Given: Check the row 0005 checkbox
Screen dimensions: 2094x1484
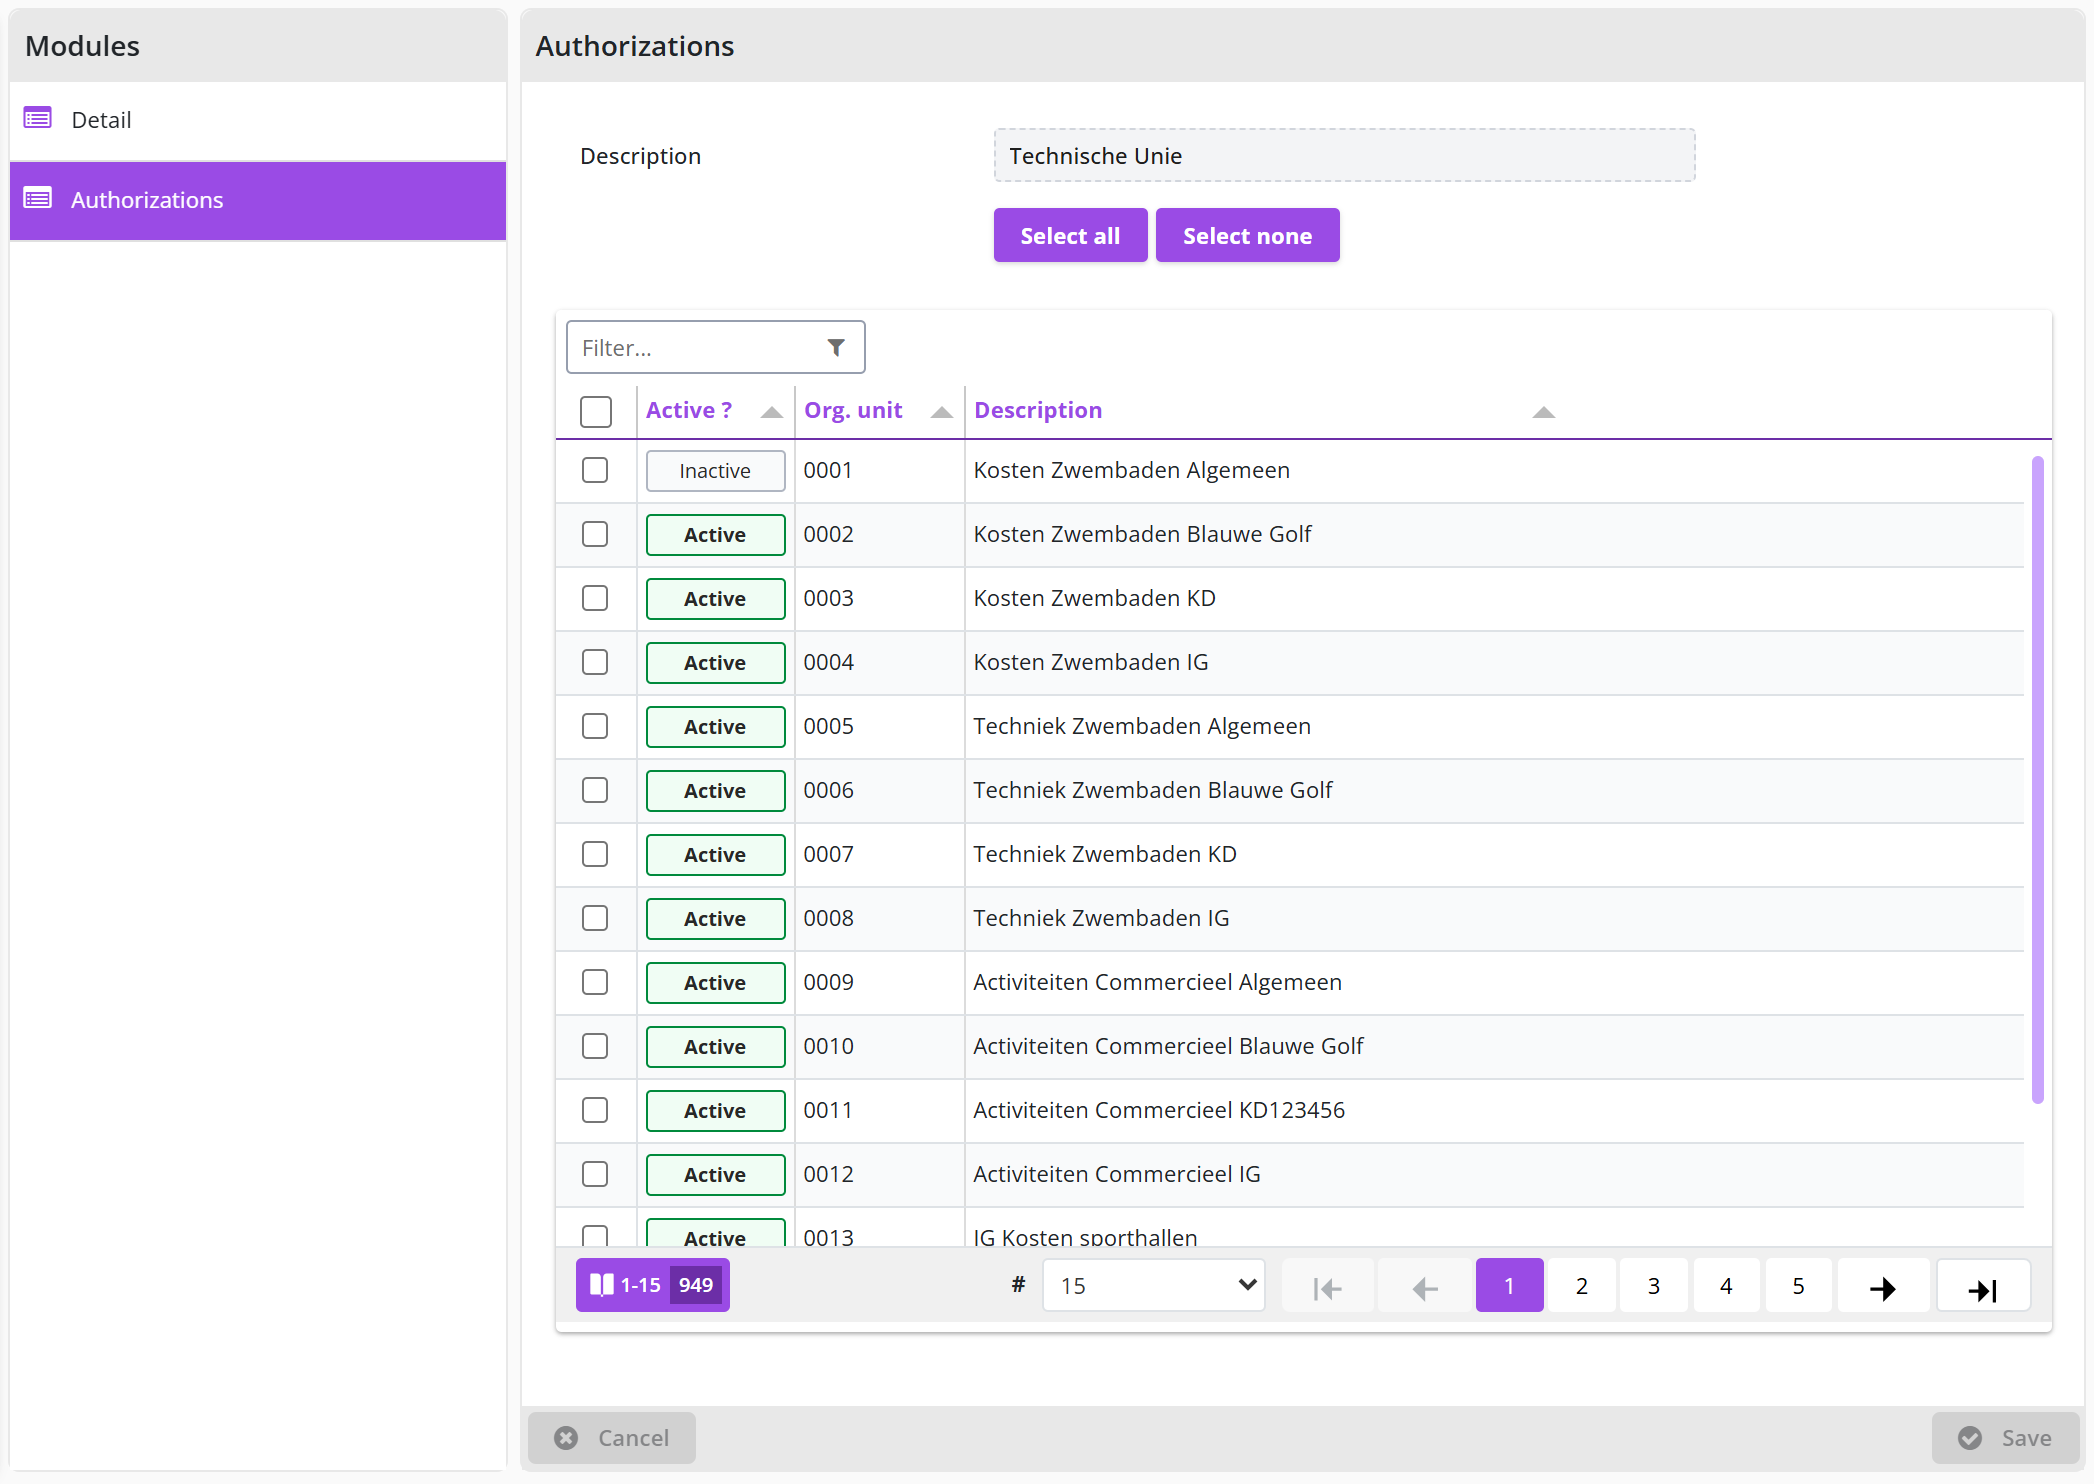Looking at the screenshot, I should point(595,726).
